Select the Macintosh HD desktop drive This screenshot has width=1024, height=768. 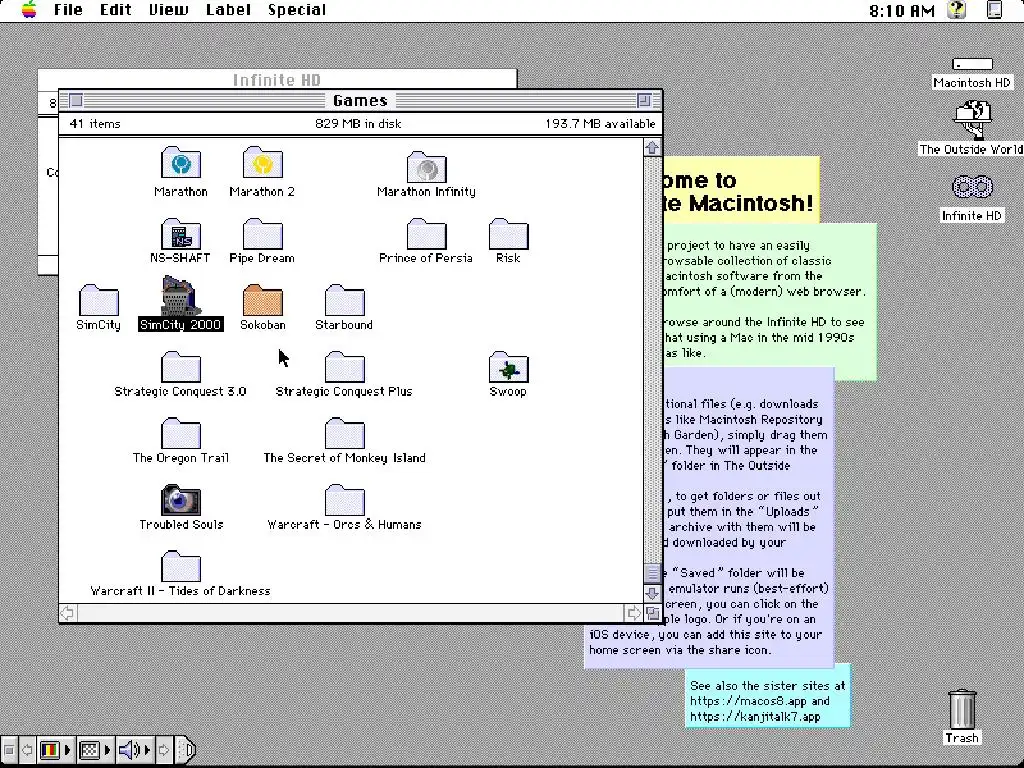pos(972,65)
